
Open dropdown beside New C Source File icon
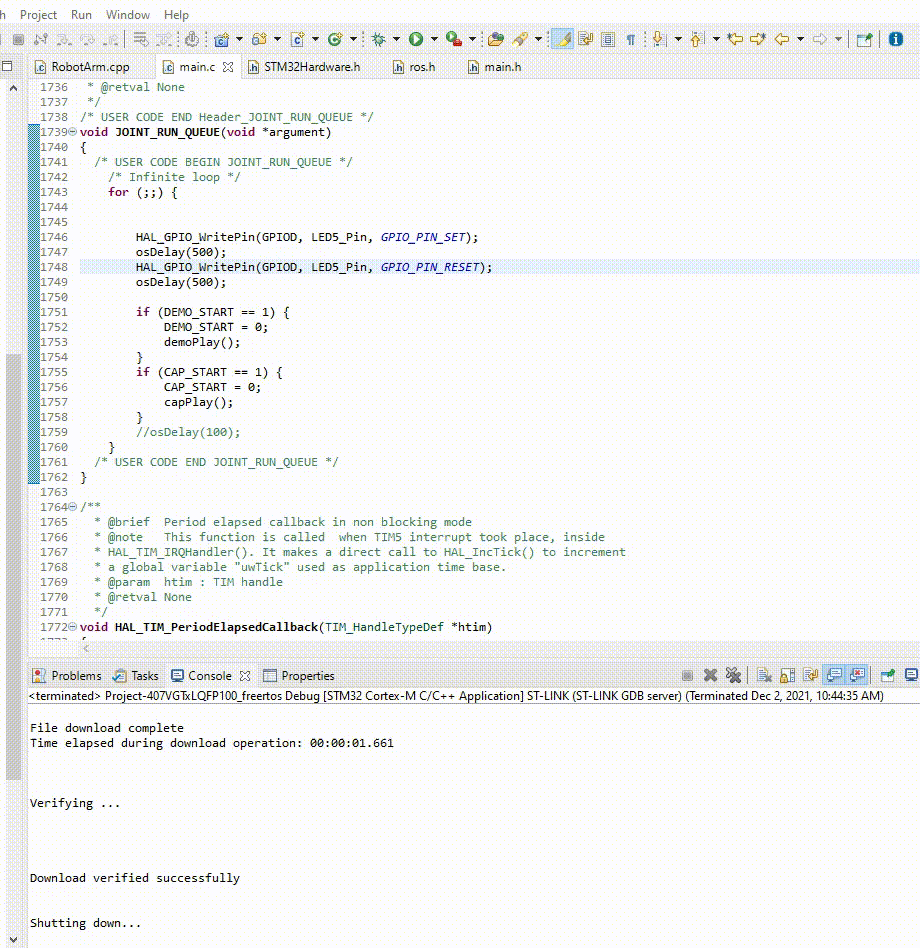pos(316,40)
